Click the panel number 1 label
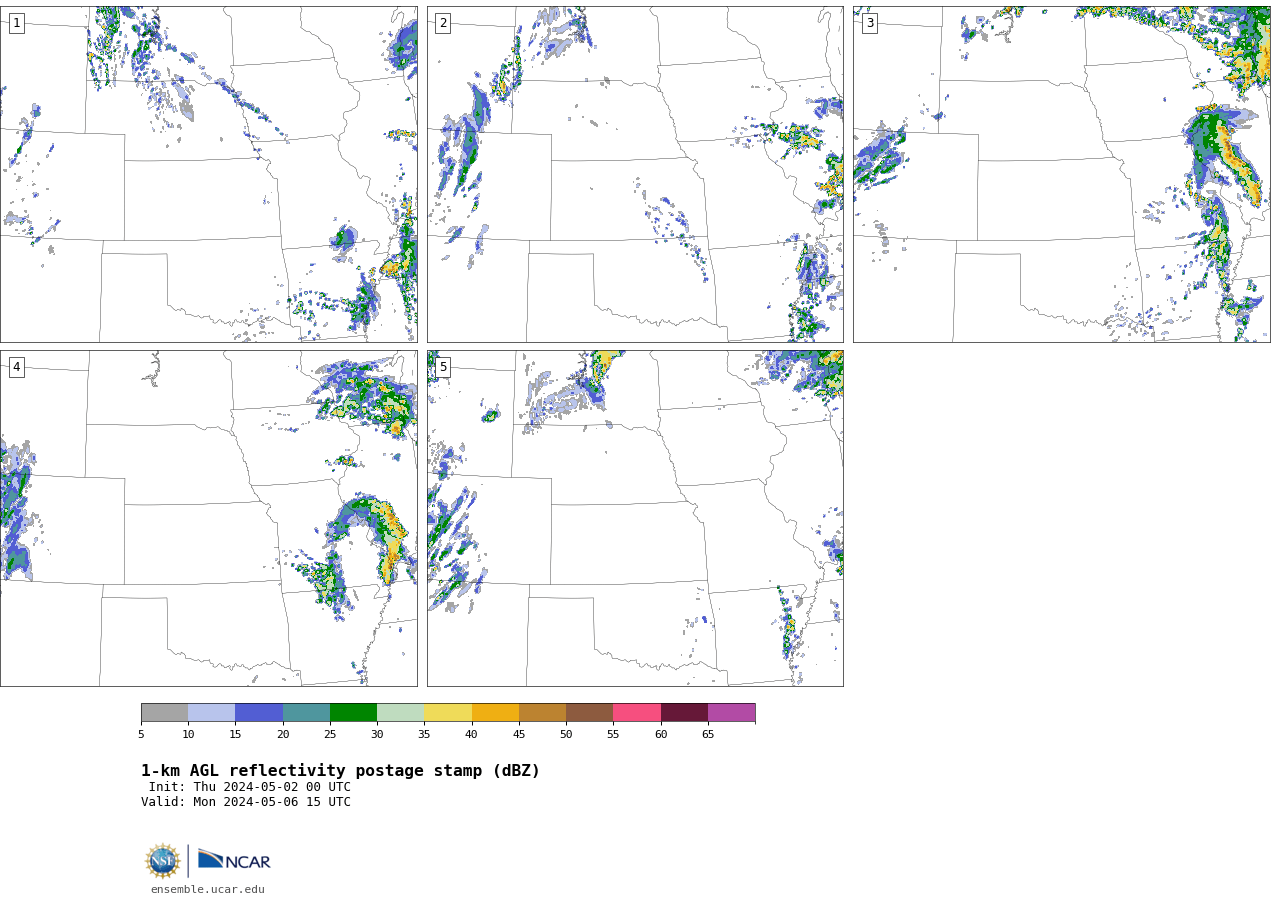This screenshot has width=1280, height=901. (16, 23)
